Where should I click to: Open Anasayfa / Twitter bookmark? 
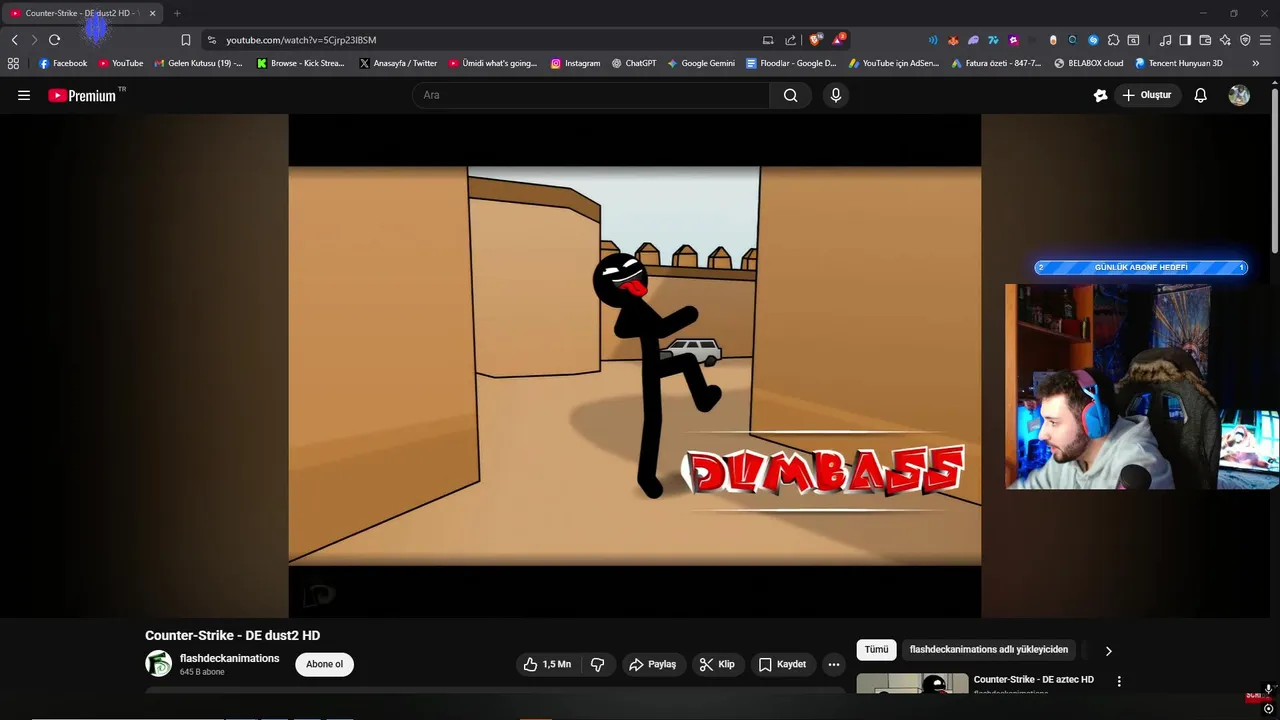point(399,63)
